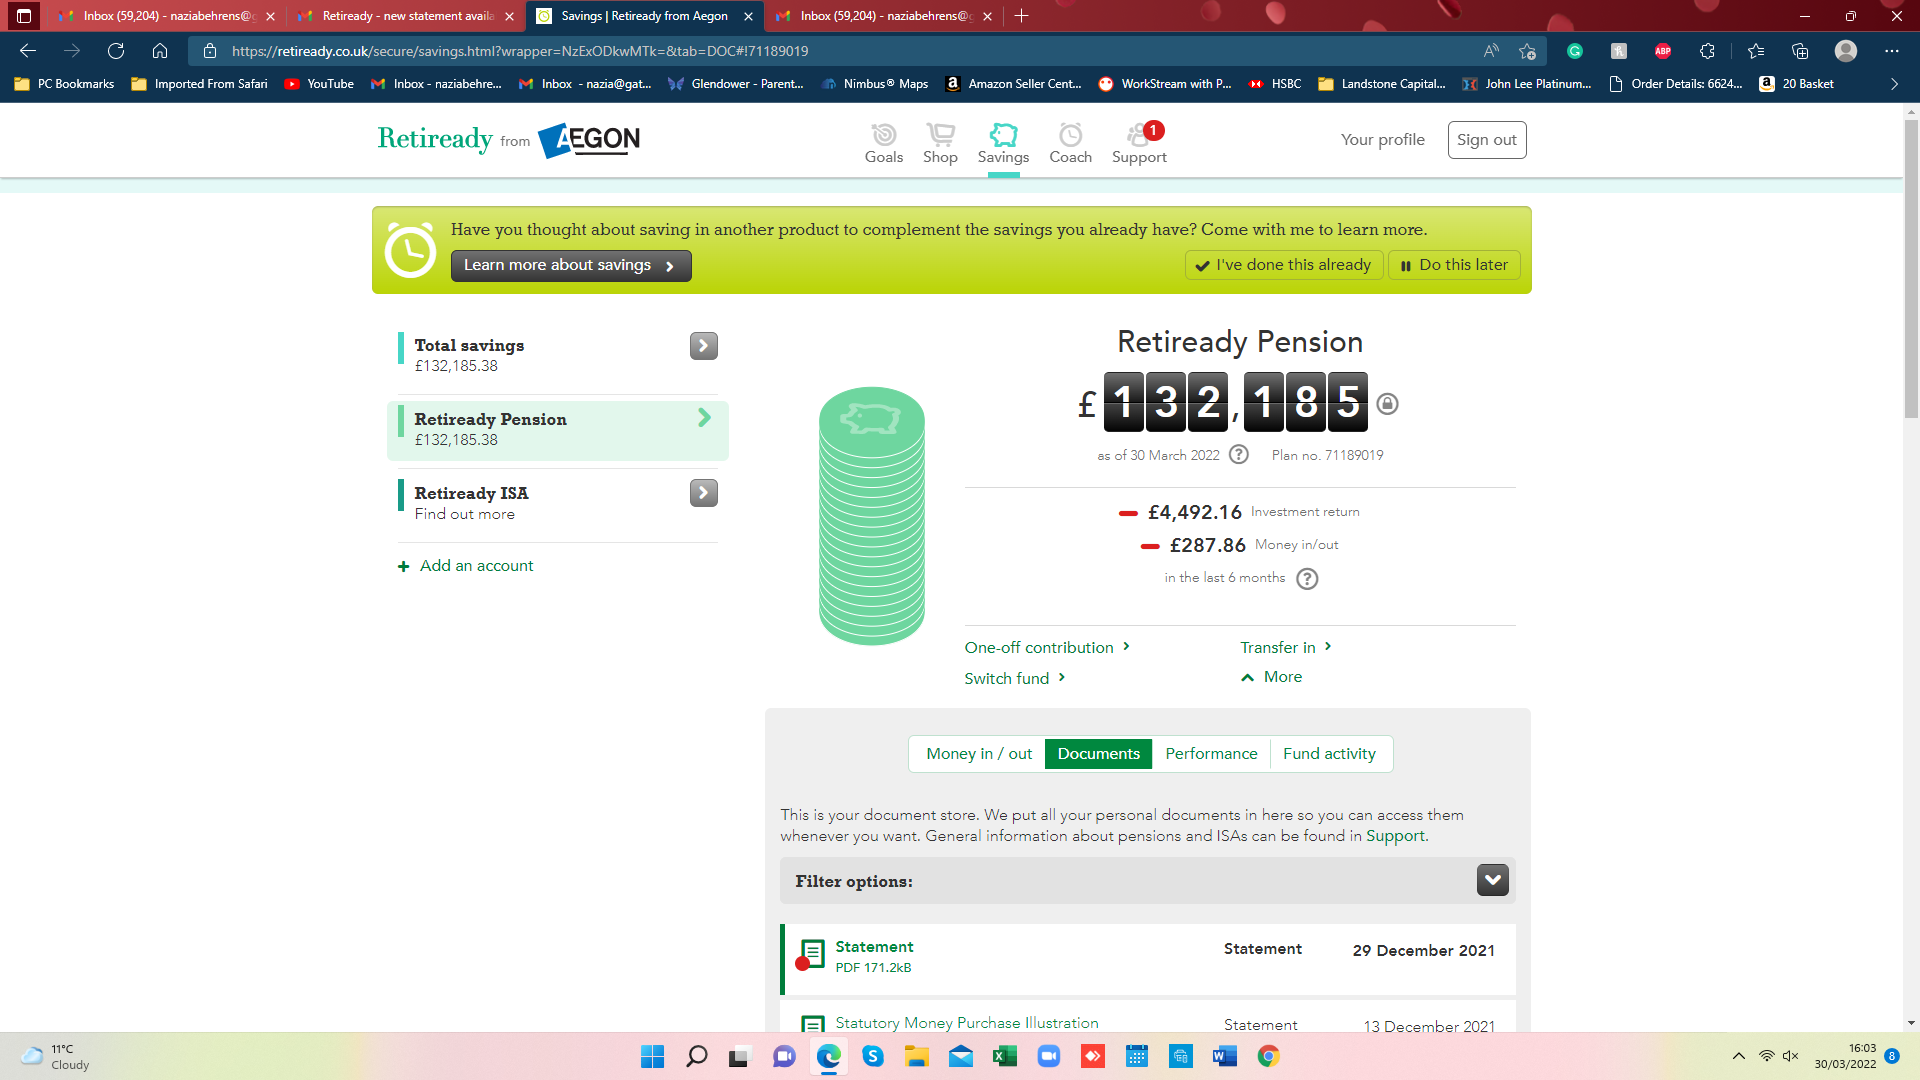1920x1080 pixels.
Task: Expand the Total savings arrow button
Action: point(704,346)
